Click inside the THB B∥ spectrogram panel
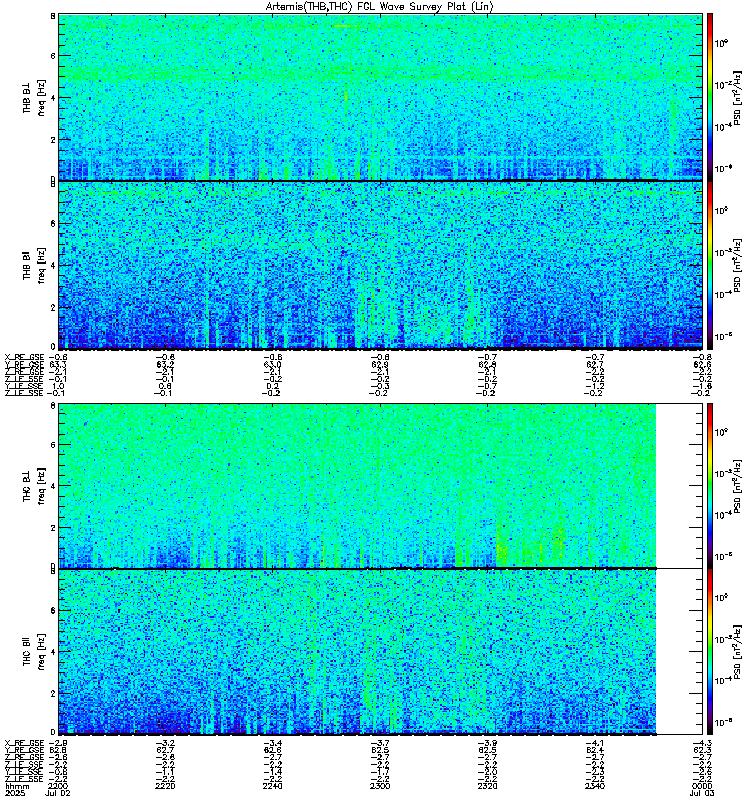Viewport: 750px width, 800px height. pos(380,265)
